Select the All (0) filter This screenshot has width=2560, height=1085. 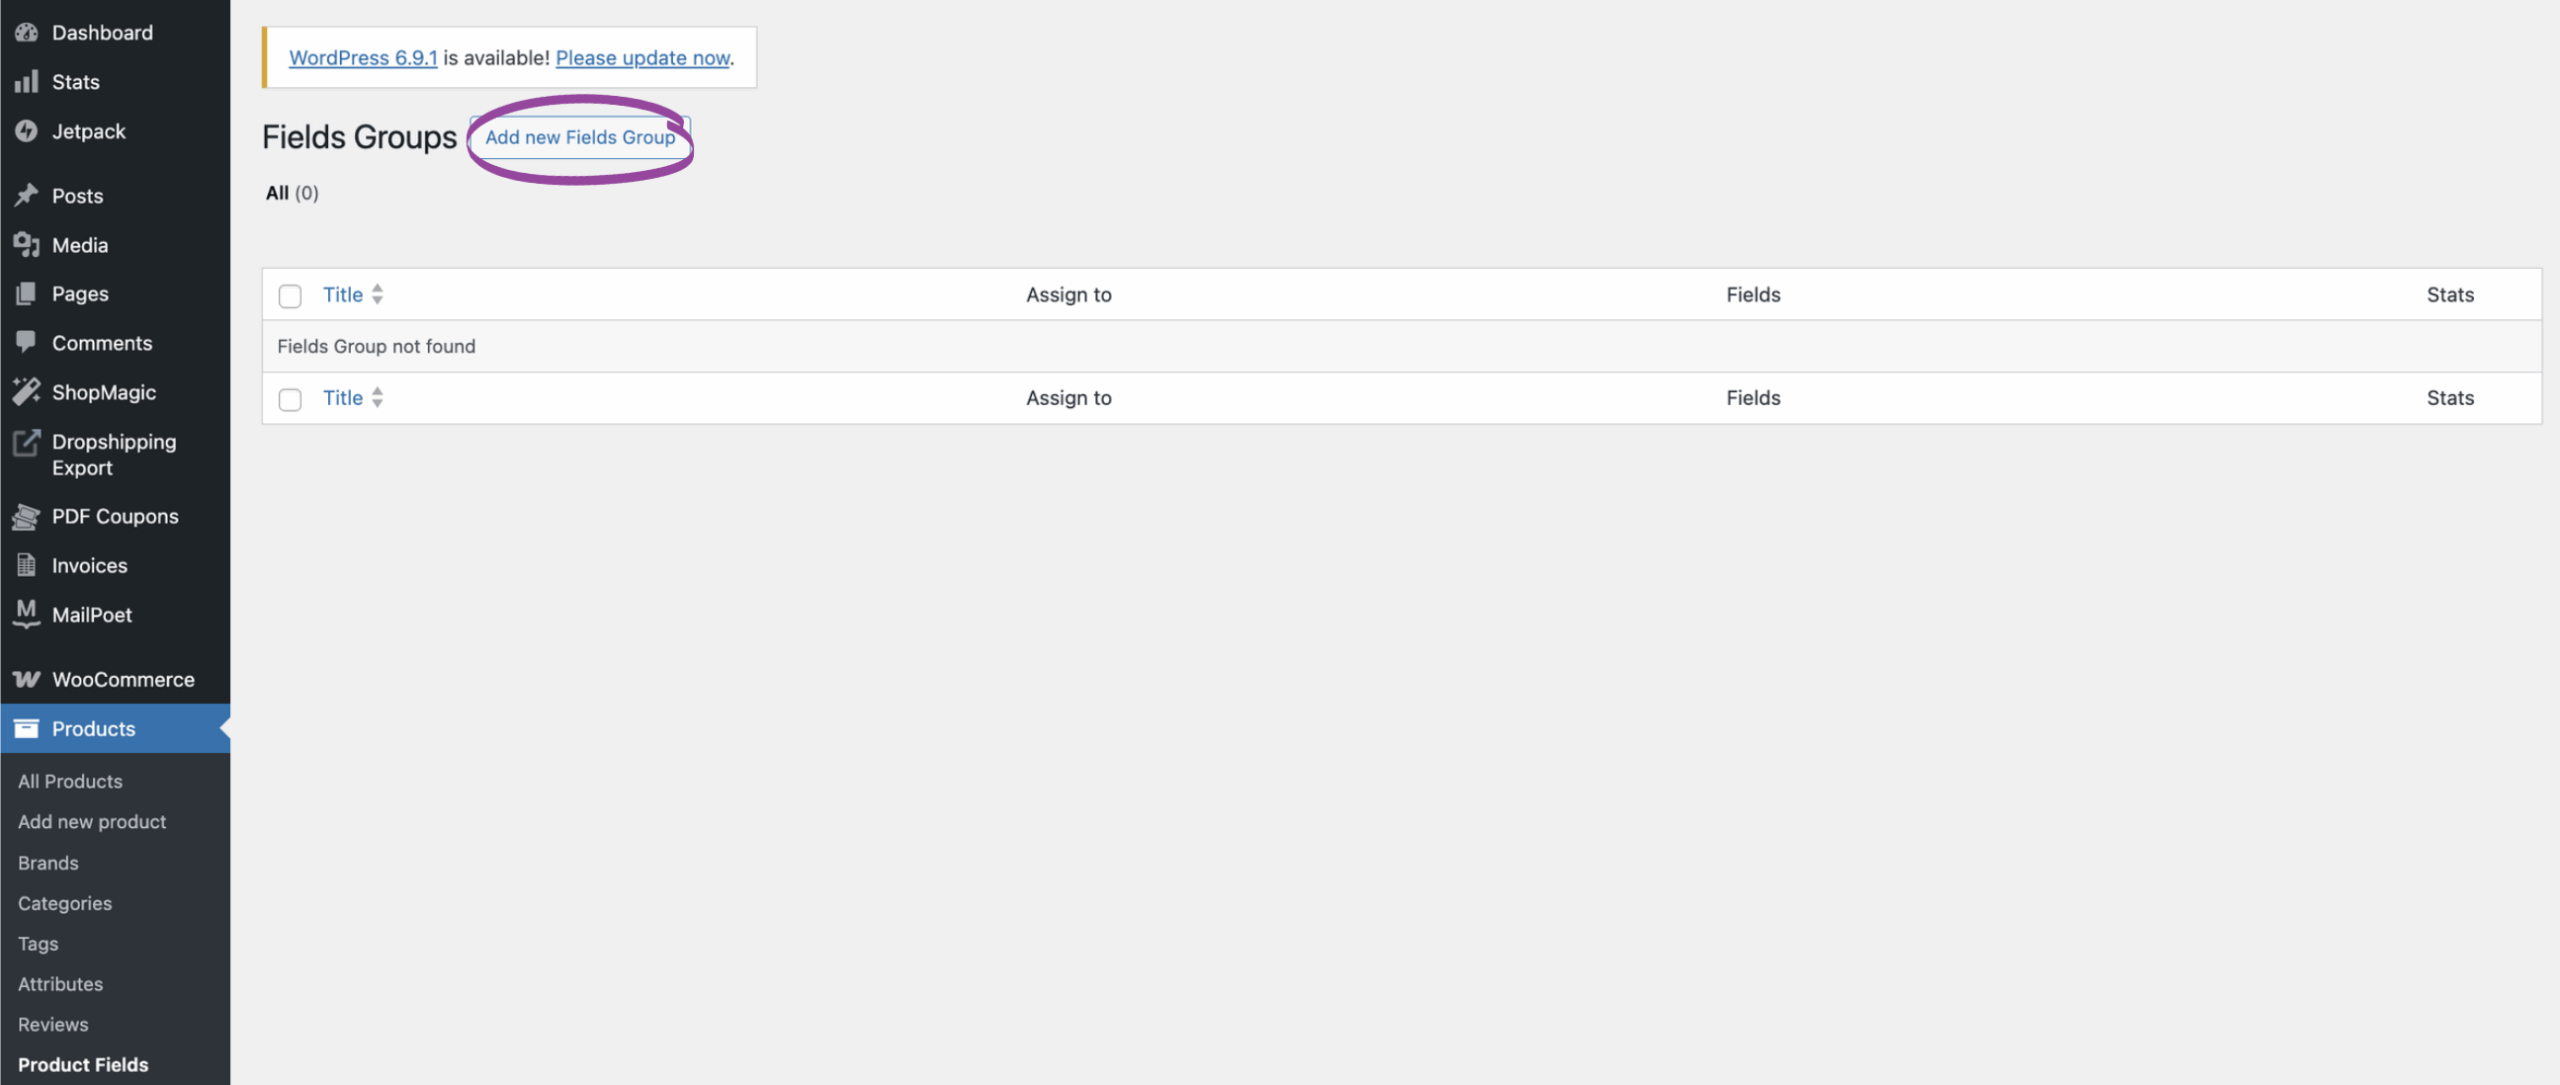pyautogui.click(x=292, y=192)
